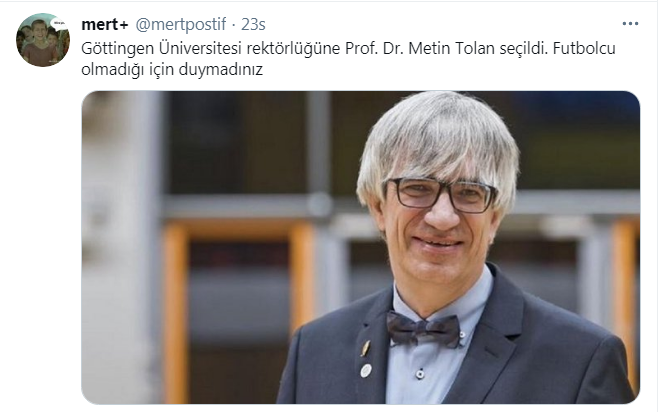659x412 pixels.
Task: Click the round white lapel pin
Action: tap(366, 370)
